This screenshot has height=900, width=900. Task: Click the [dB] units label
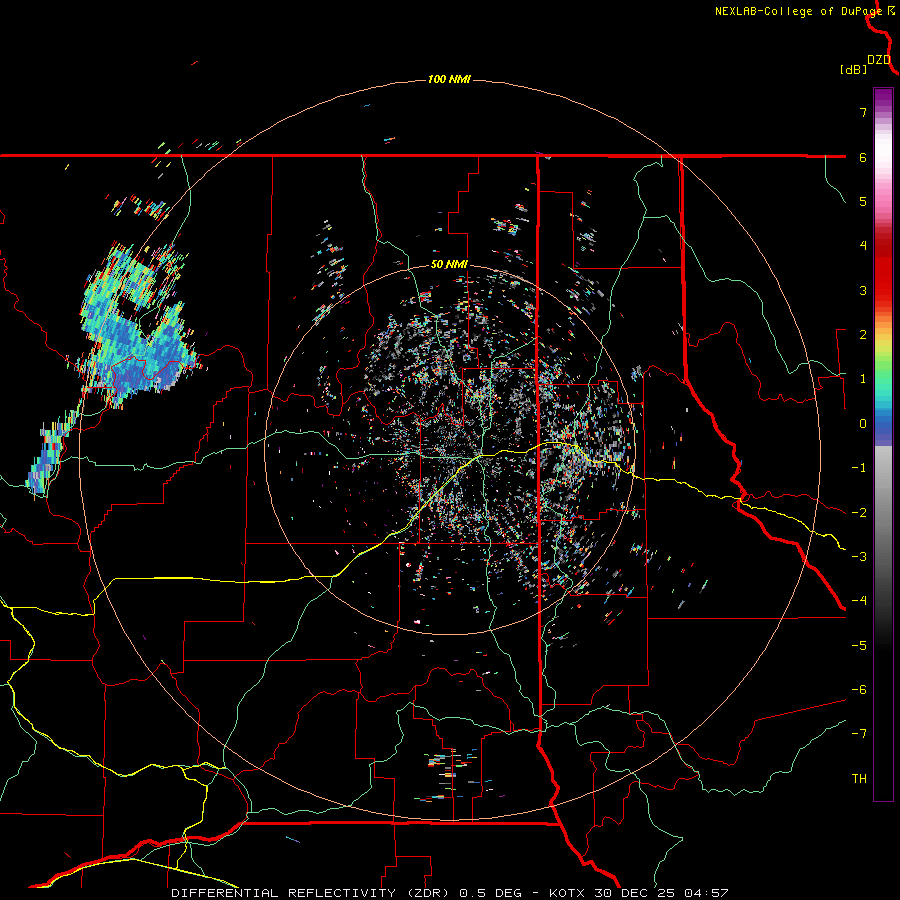click(x=853, y=69)
